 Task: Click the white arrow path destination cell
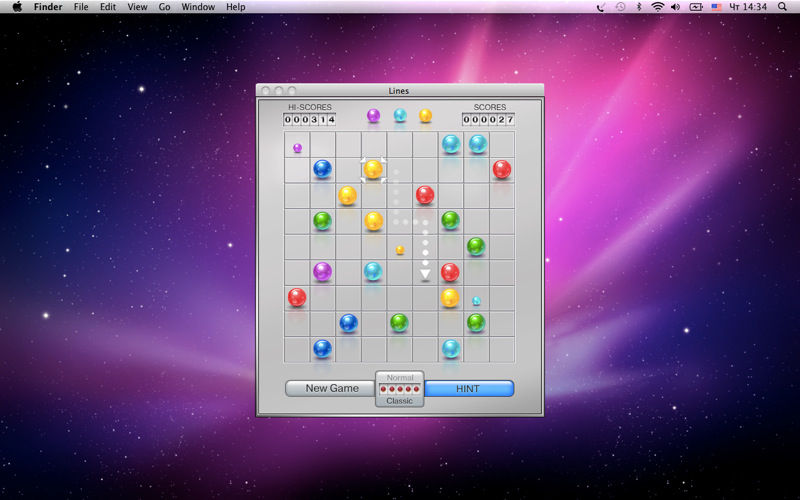click(425, 273)
